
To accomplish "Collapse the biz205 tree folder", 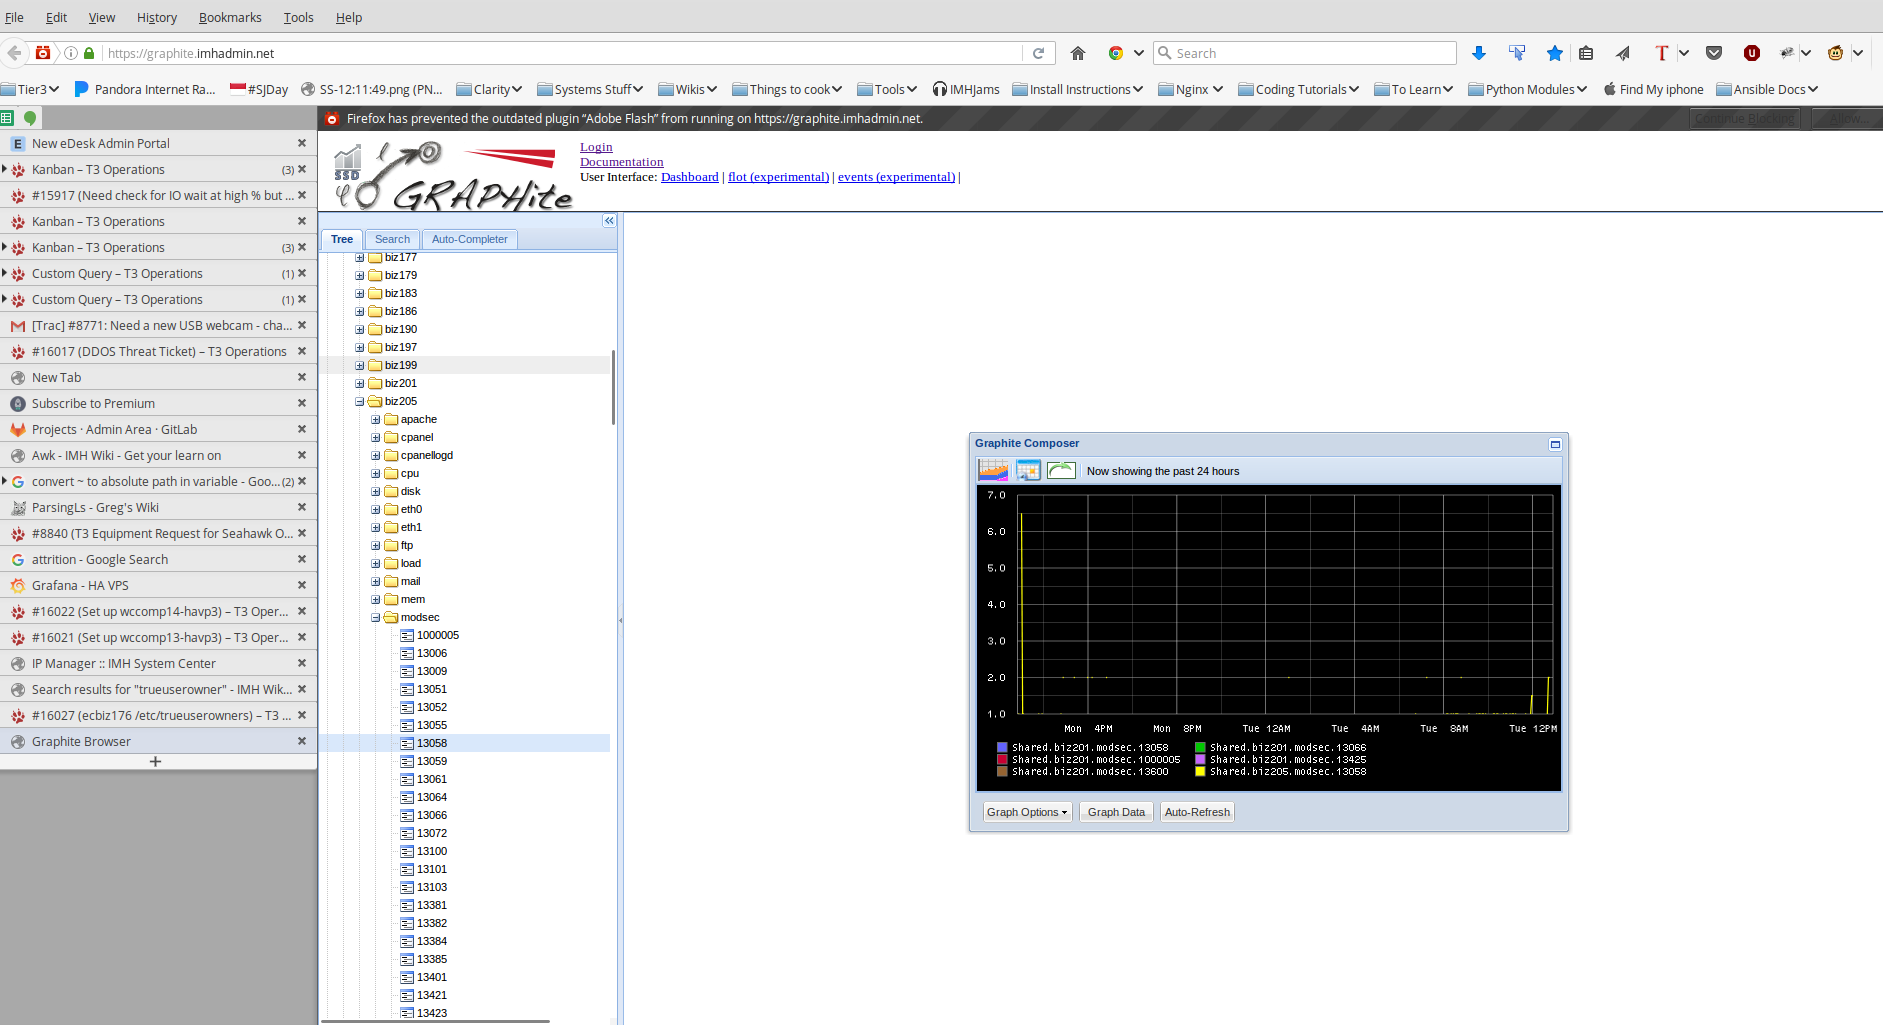I will click(360, 402).
